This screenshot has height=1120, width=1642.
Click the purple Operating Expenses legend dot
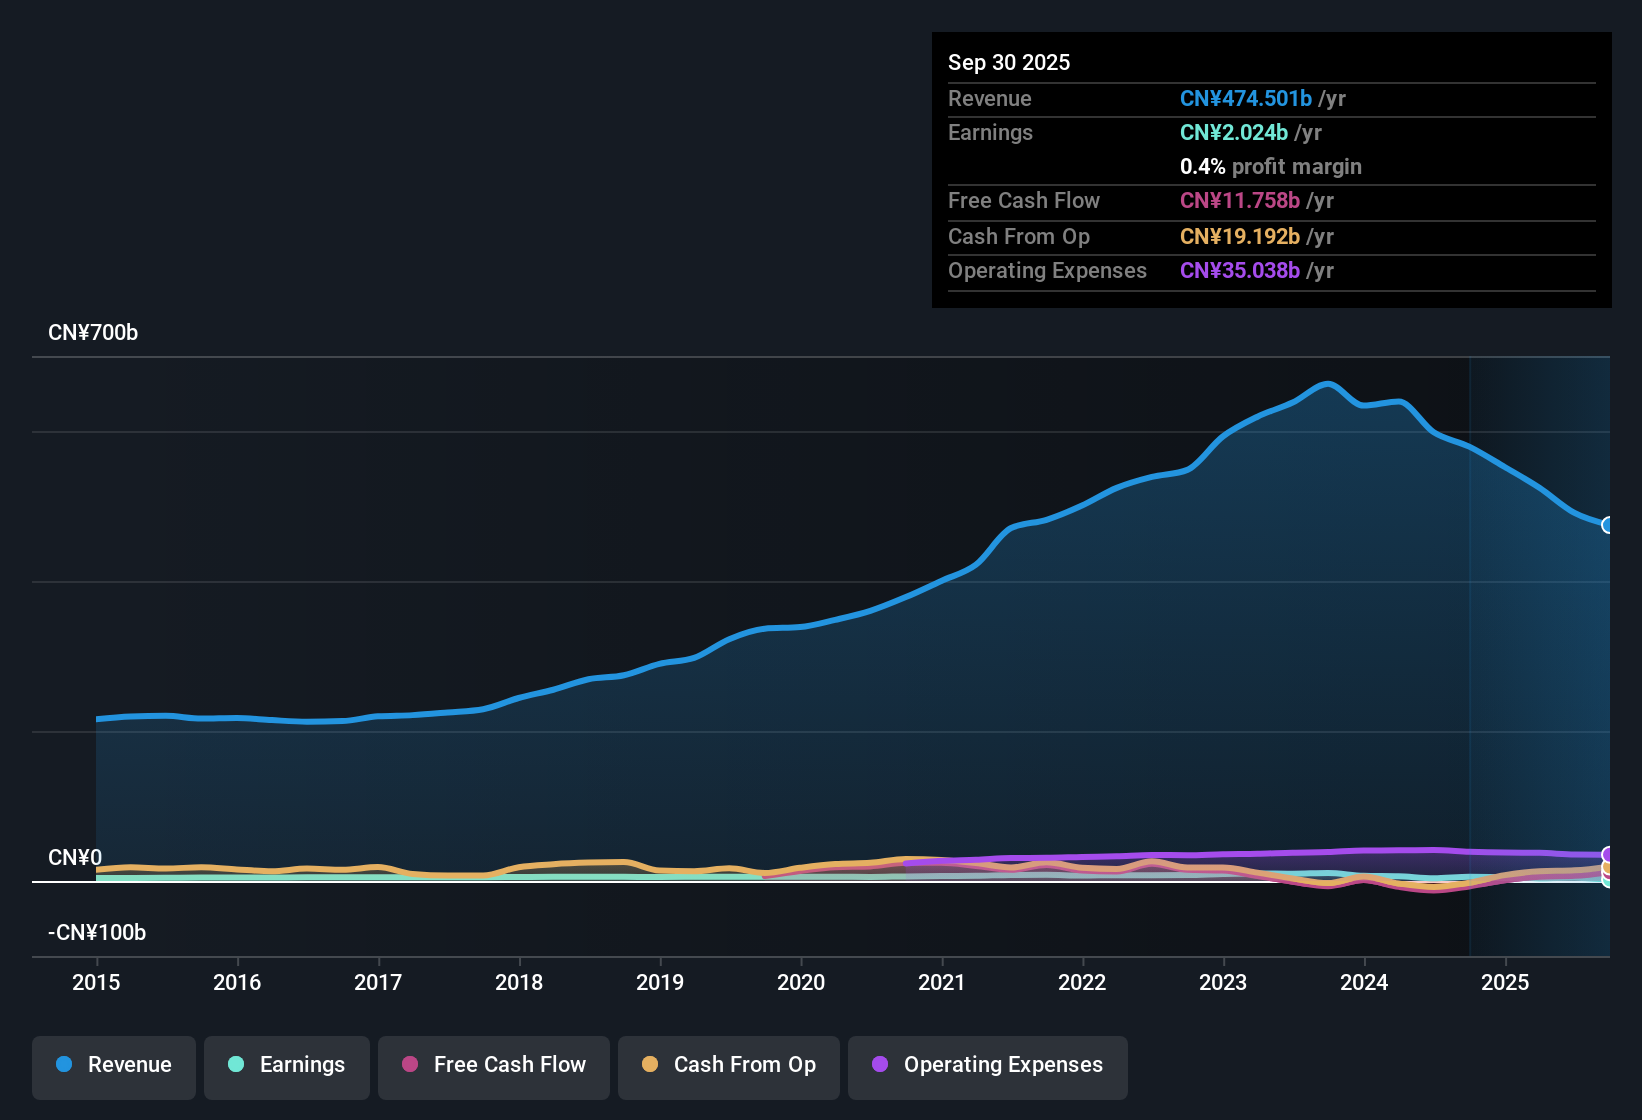click(x=878, y=1065)
